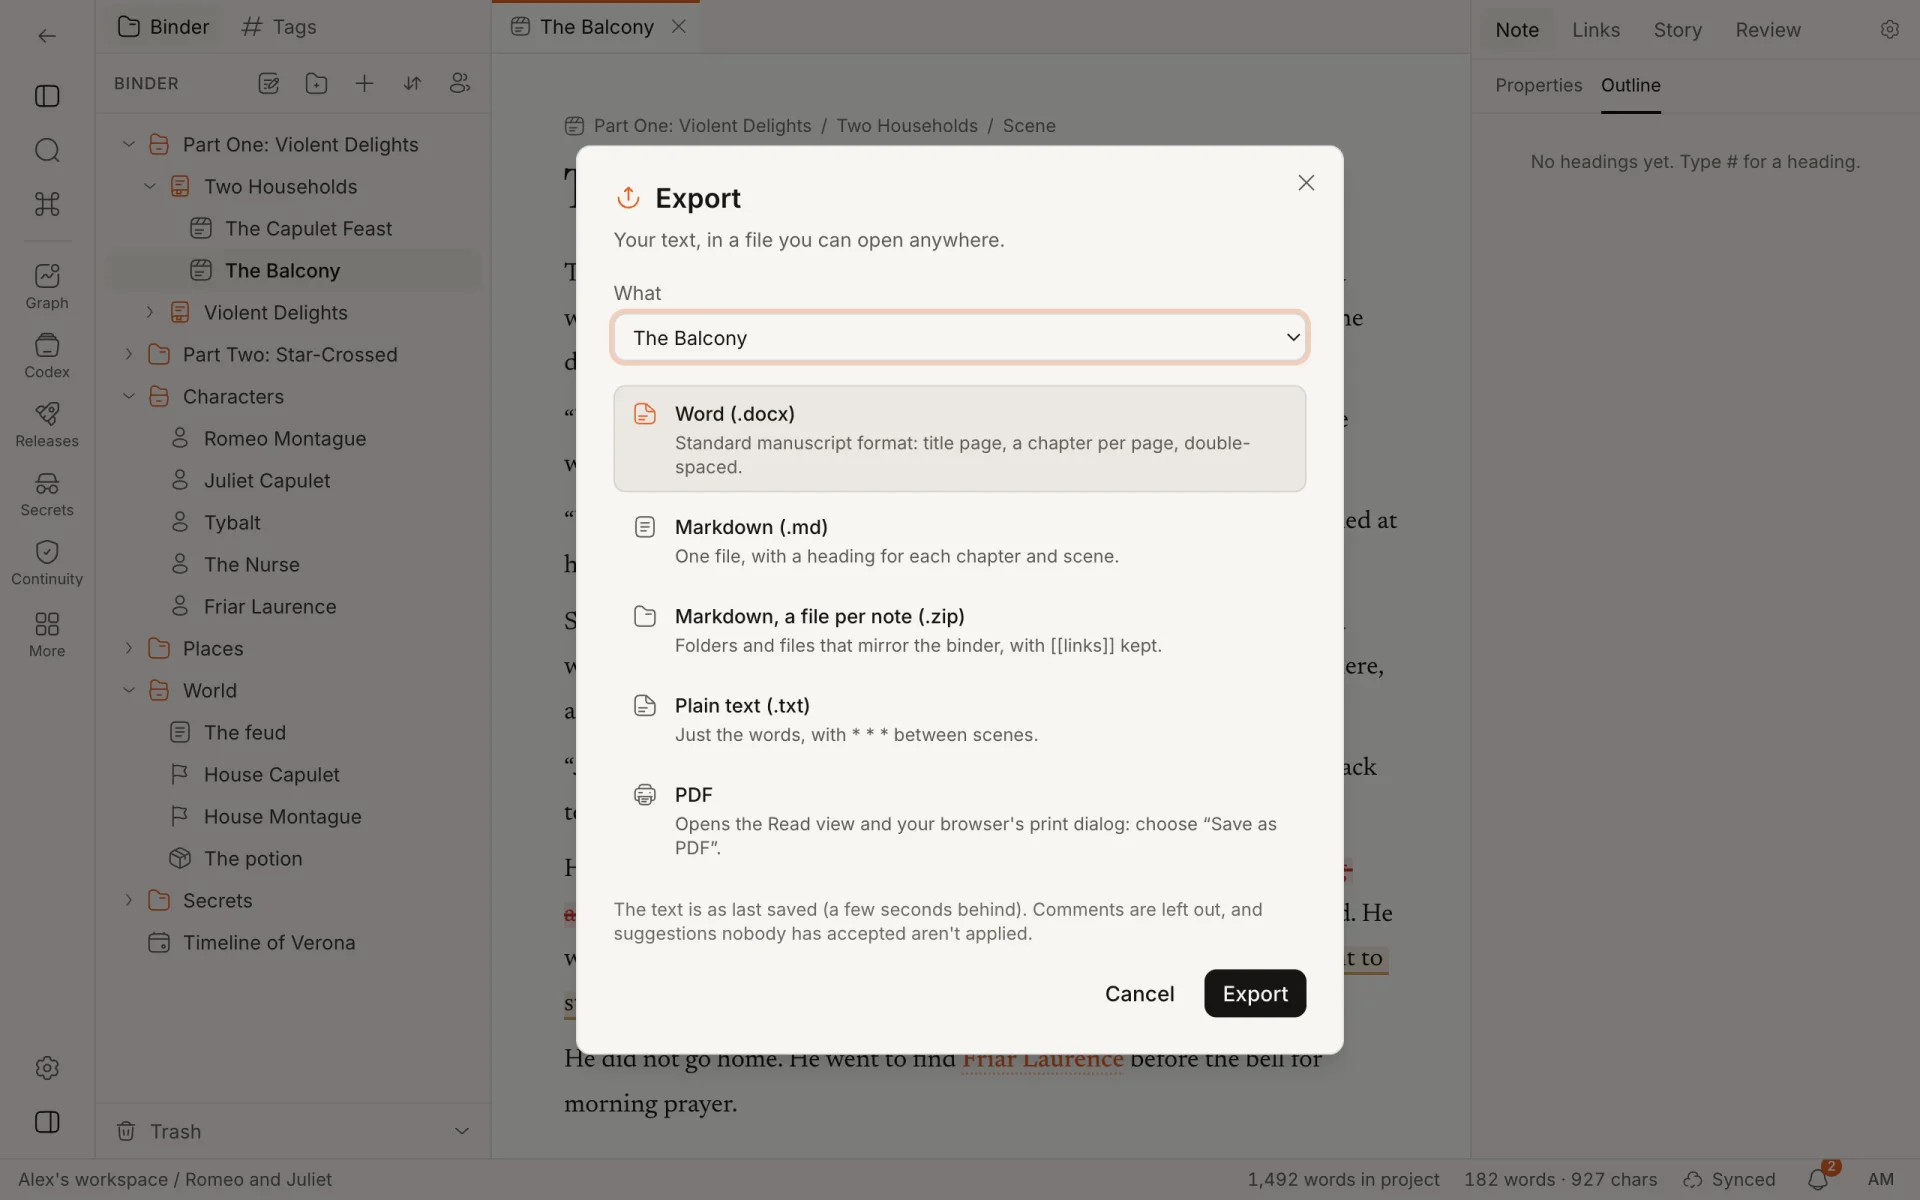The height and width of the screenshot is (1200, 1920).
Task: Create a new note in binder
Action: pos(268,83)
